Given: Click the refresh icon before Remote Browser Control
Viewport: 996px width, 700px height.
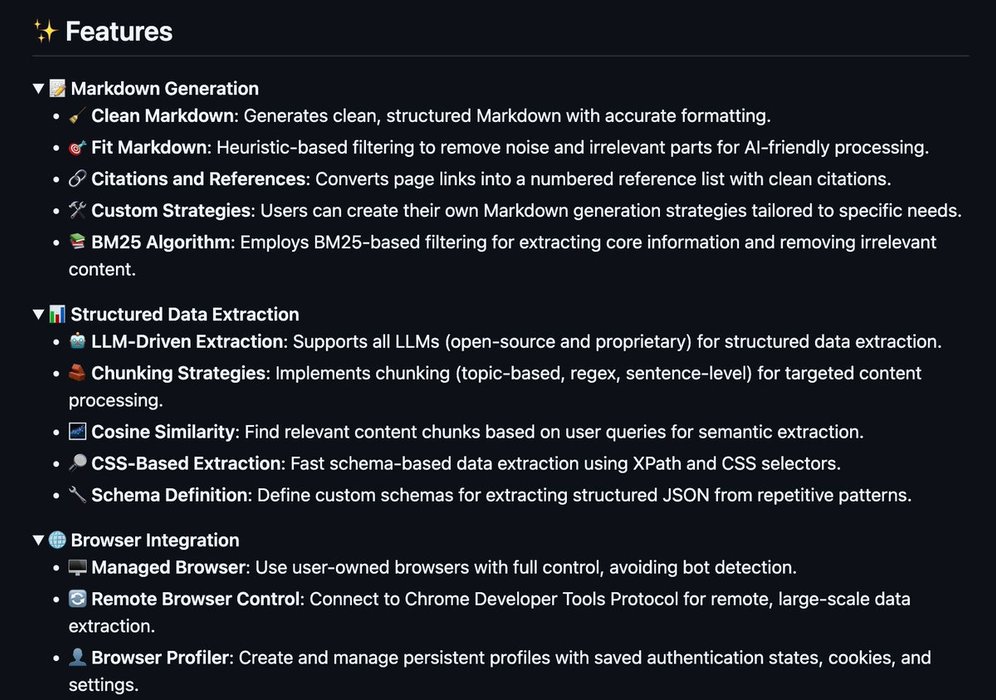Looking at the screenshot, I should click(77, 598).
